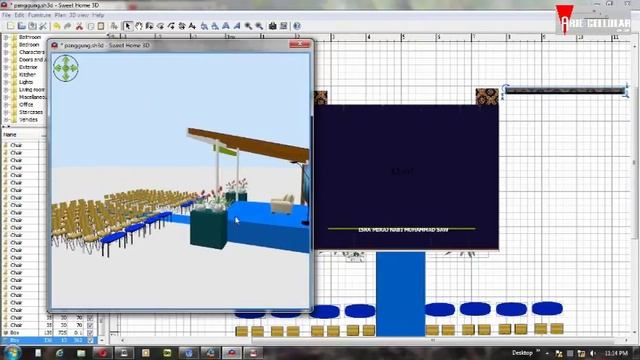Viewport: 640px width, 360px height.
Task: Click the second magnifier Zoom out icon
Action: (x=259, y=26)
